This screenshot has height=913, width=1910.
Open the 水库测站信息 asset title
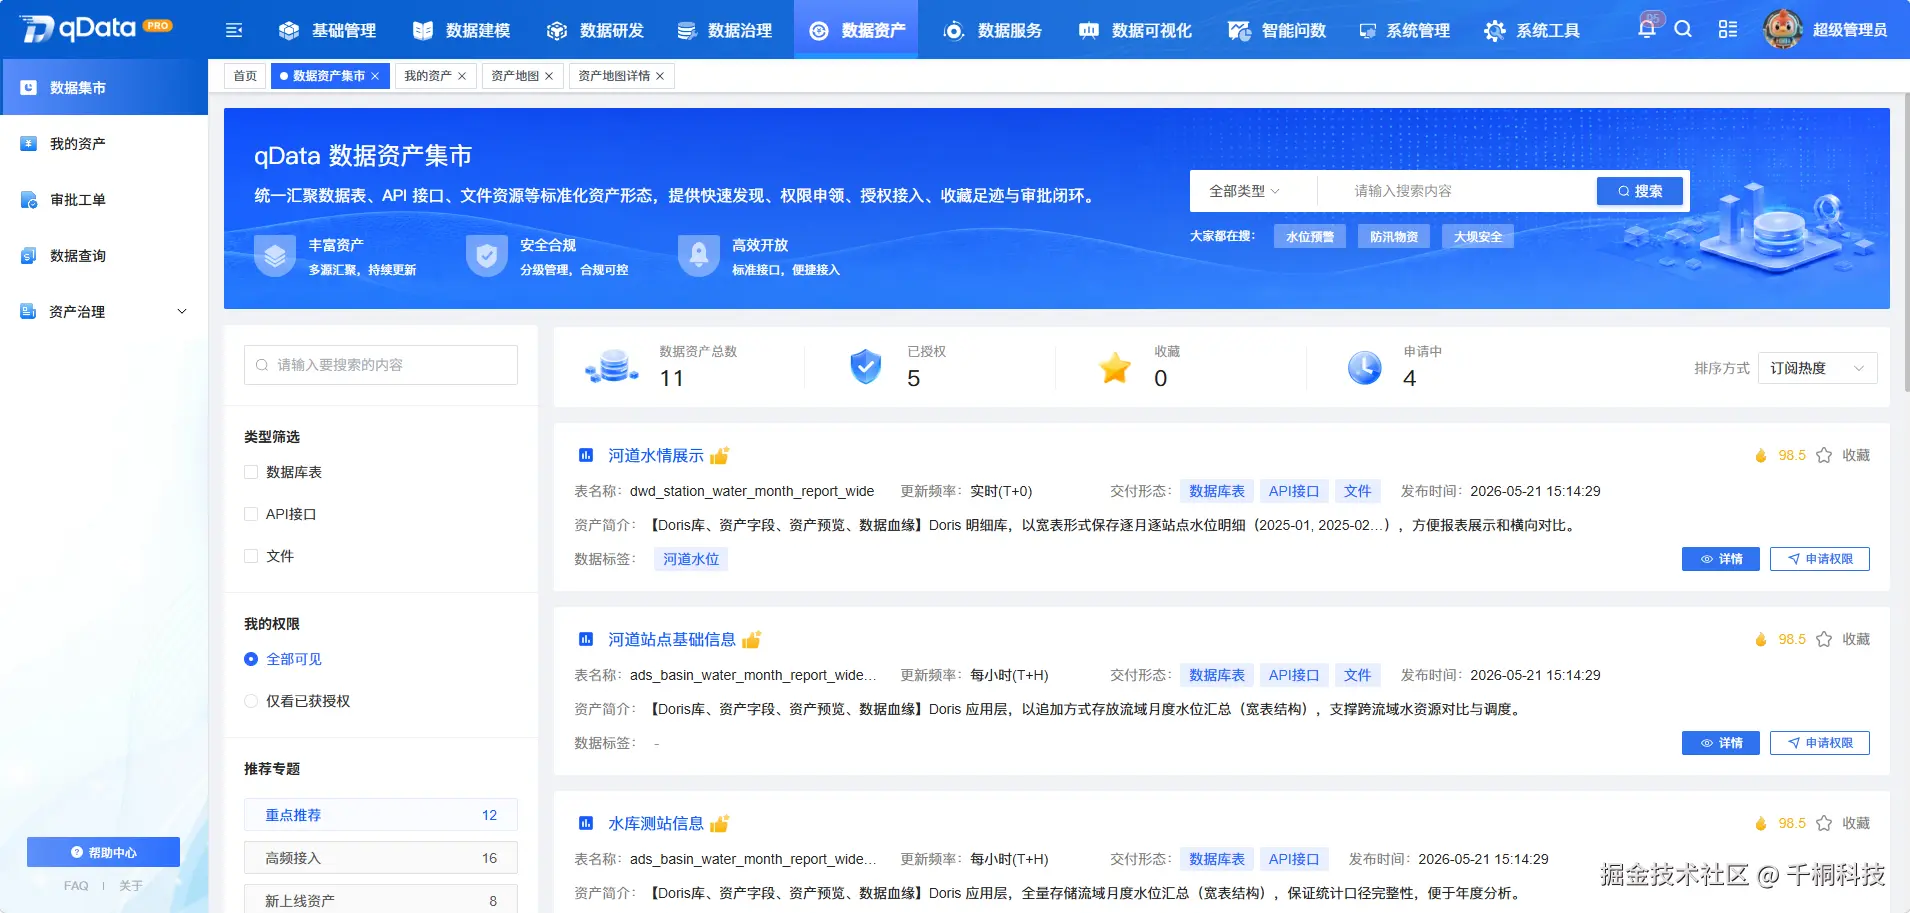coord(656,823)
